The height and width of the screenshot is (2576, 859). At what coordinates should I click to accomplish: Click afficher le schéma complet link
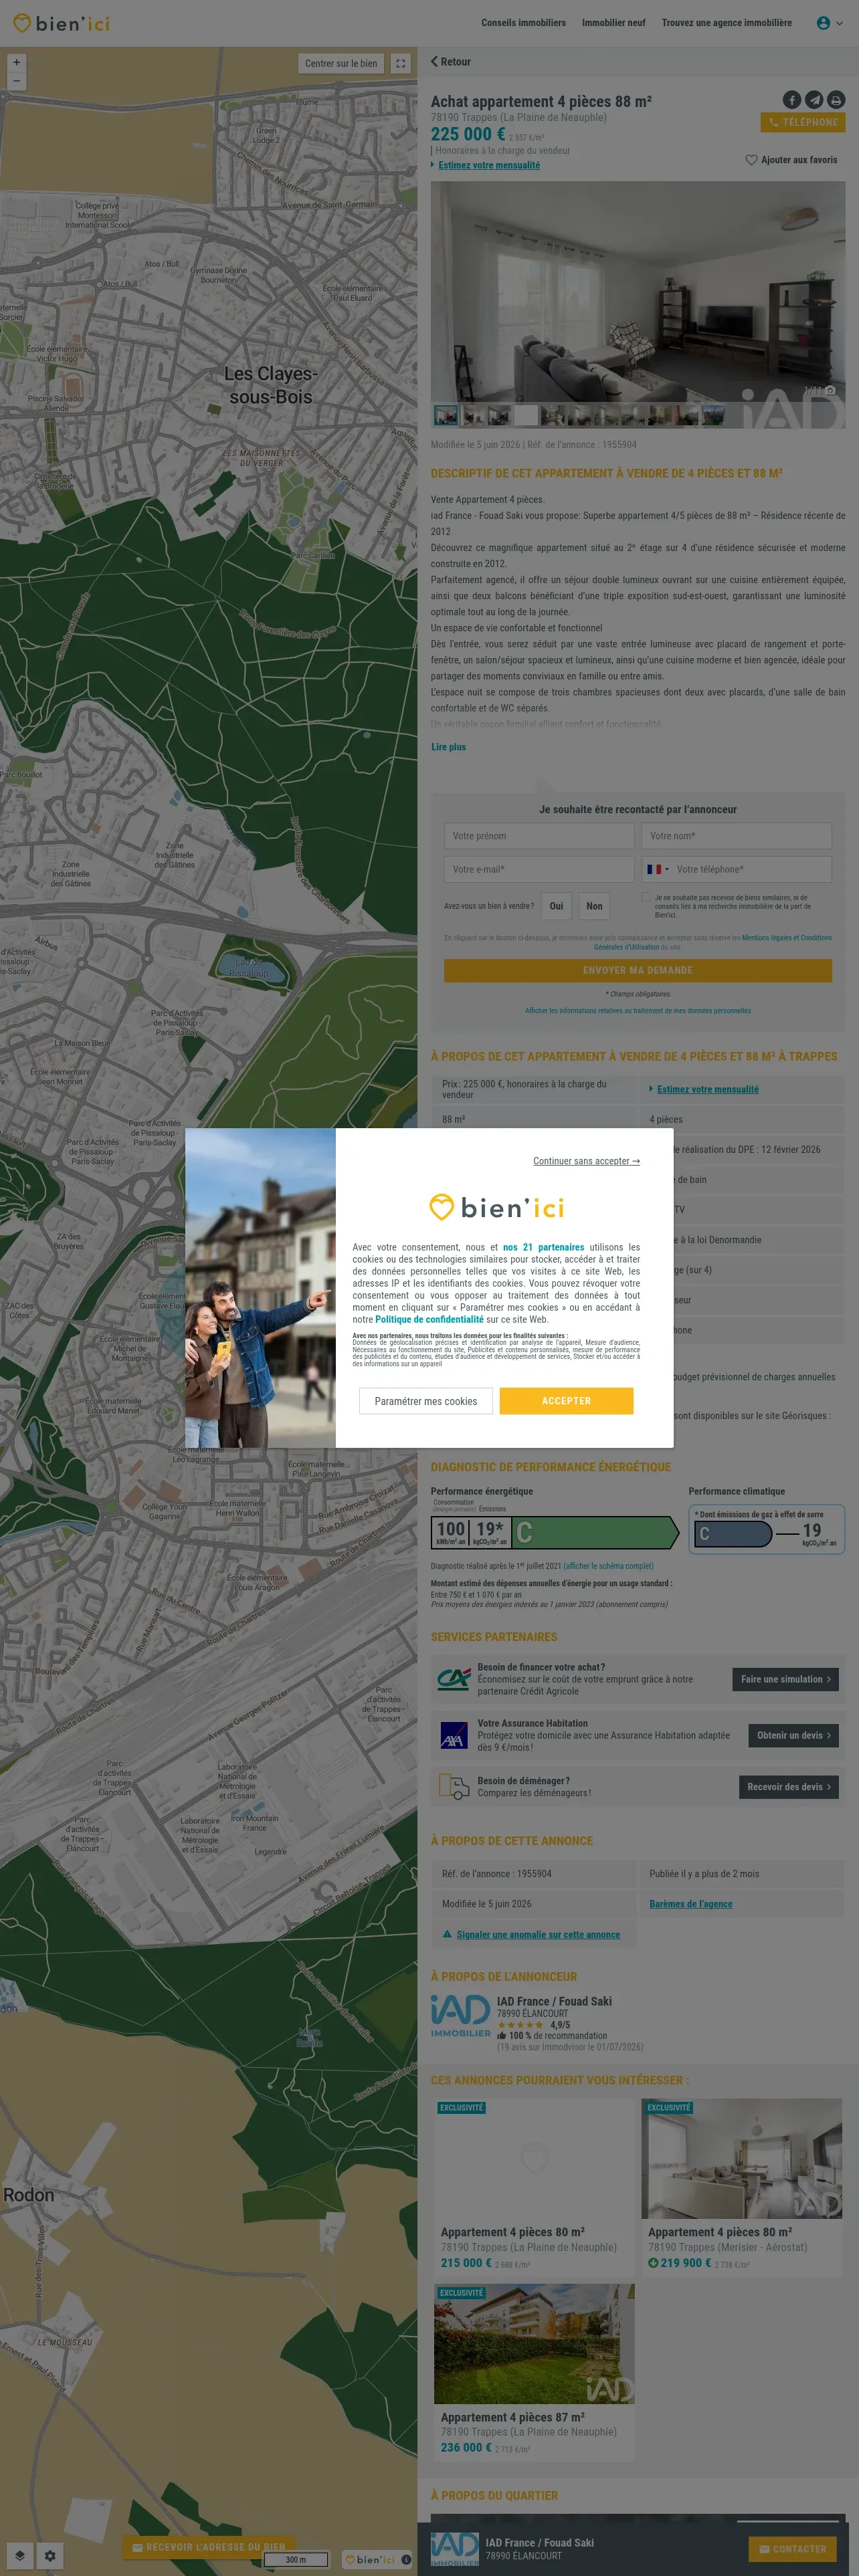pyautogui.click(x=608, y=1566)
